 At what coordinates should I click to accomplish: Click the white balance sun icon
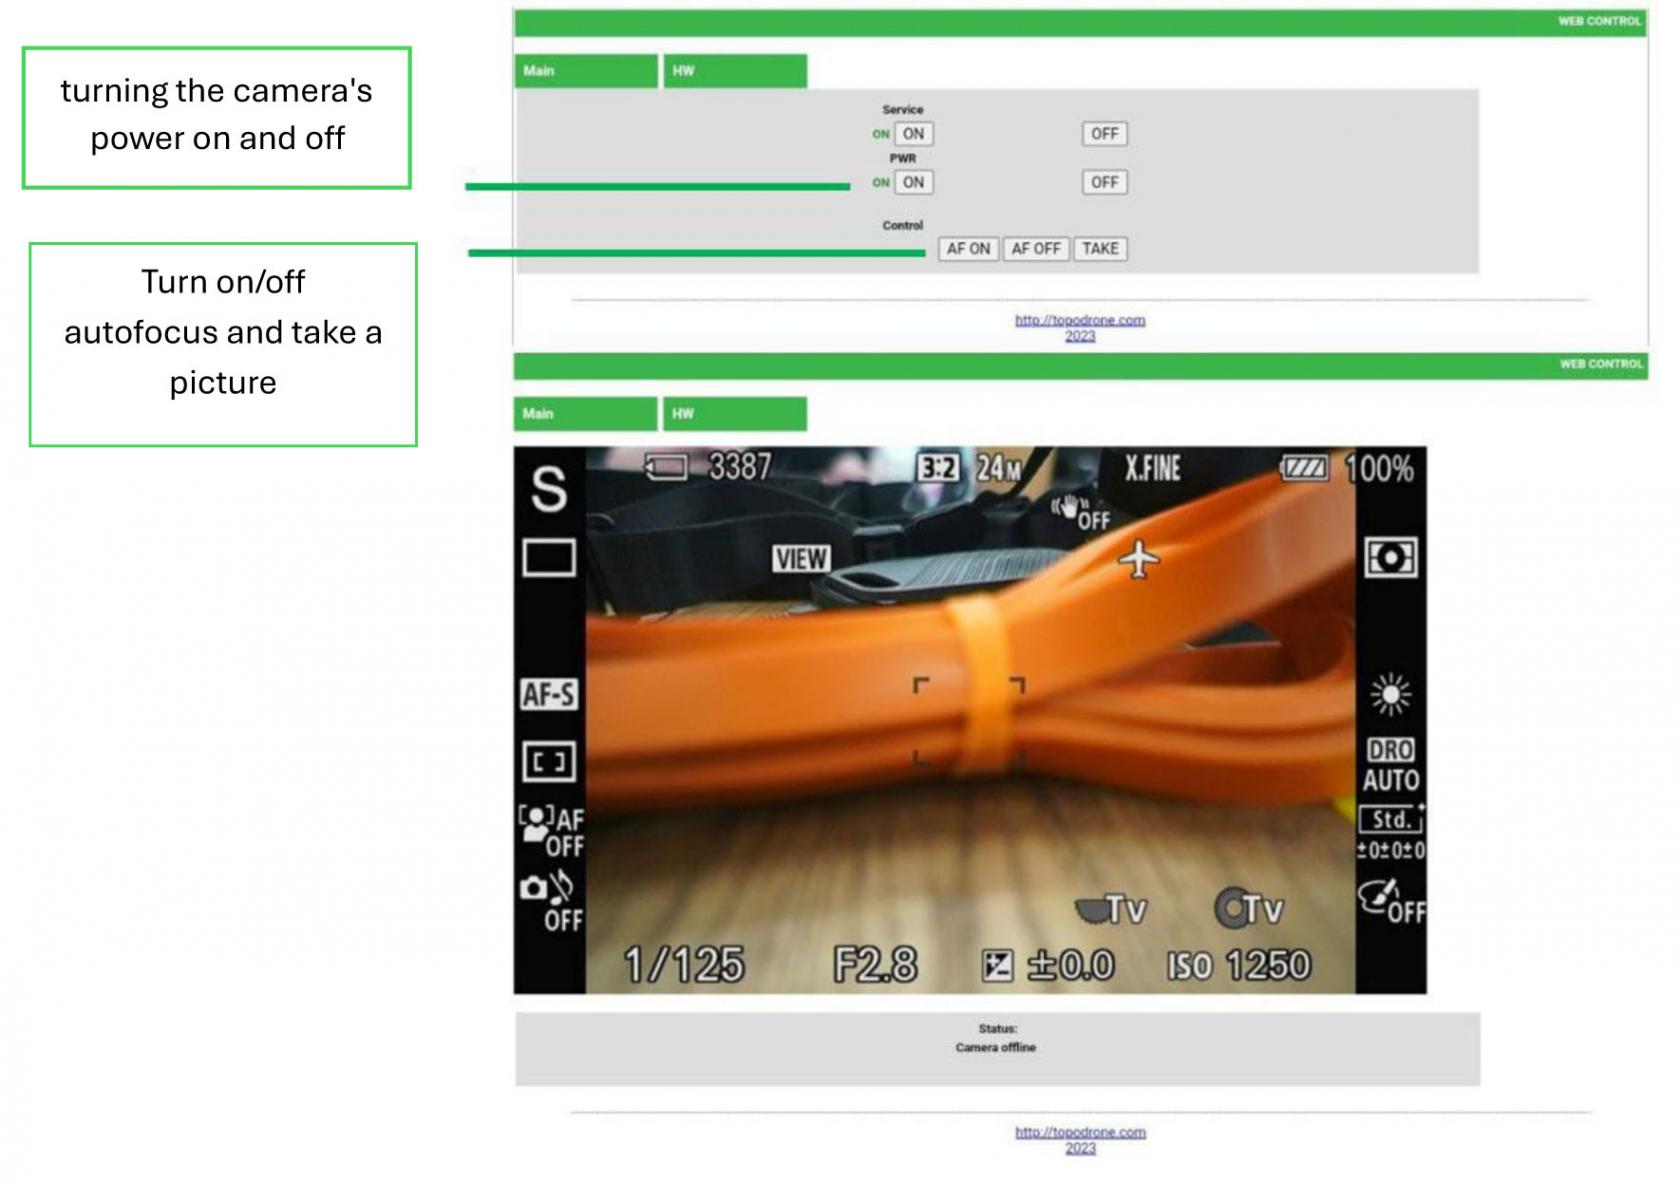(x=1390, y=694)
